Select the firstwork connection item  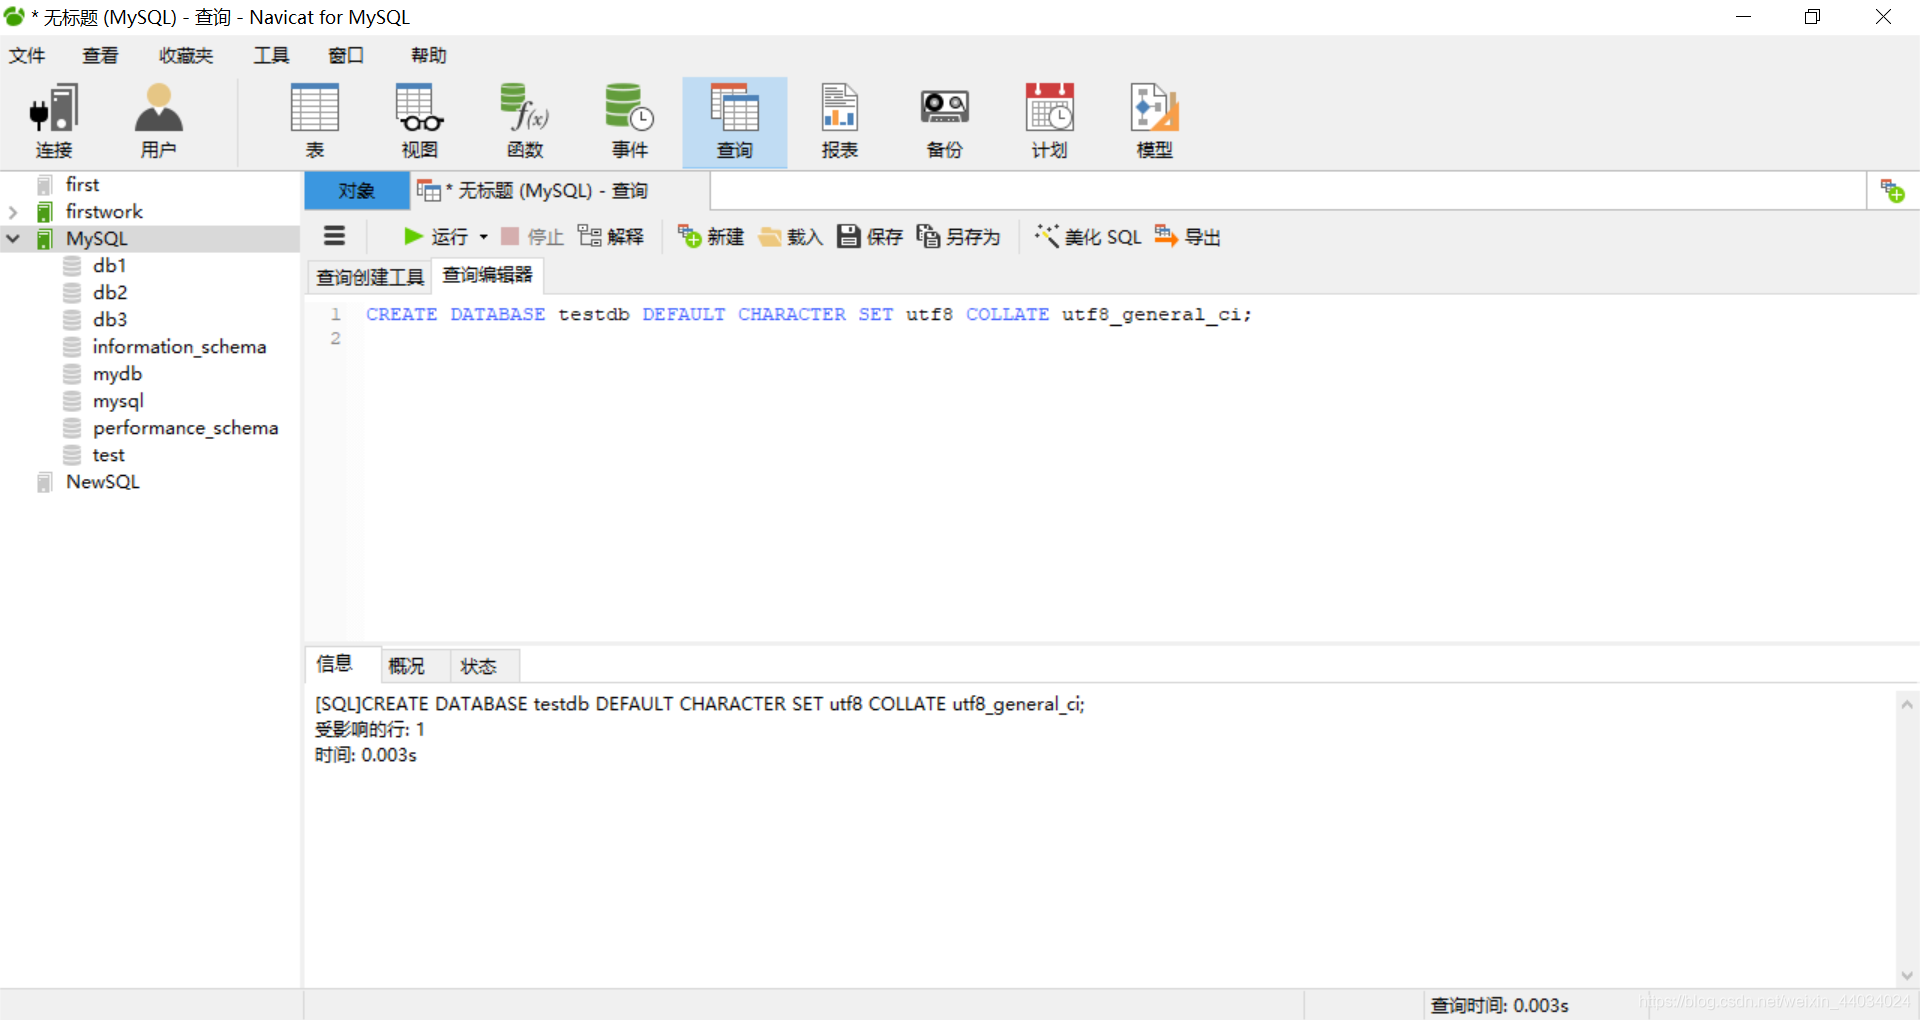coord(104,212)
